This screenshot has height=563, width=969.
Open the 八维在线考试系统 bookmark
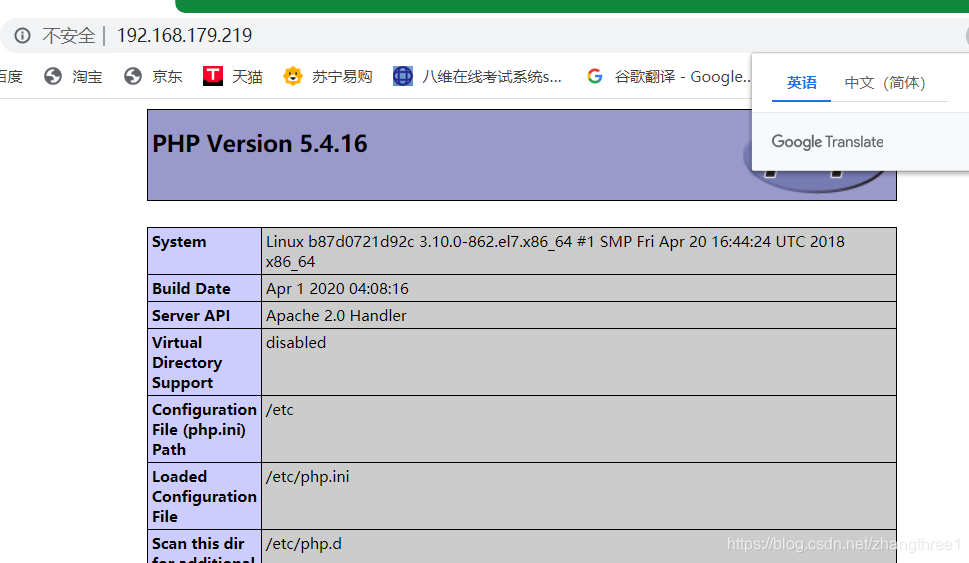[x=477, y=77]
